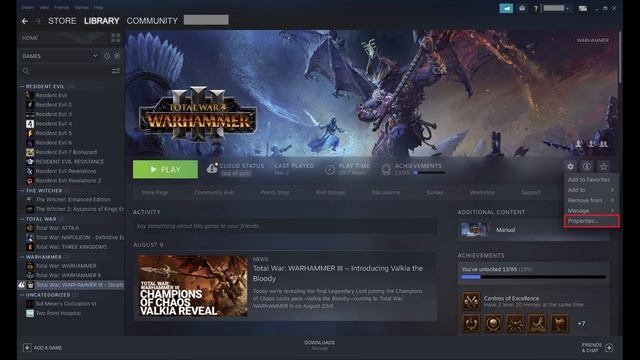This screenshot has height=360, width=640.
Task: Click the forward navigation arrow
Action: tap(38, 21)
